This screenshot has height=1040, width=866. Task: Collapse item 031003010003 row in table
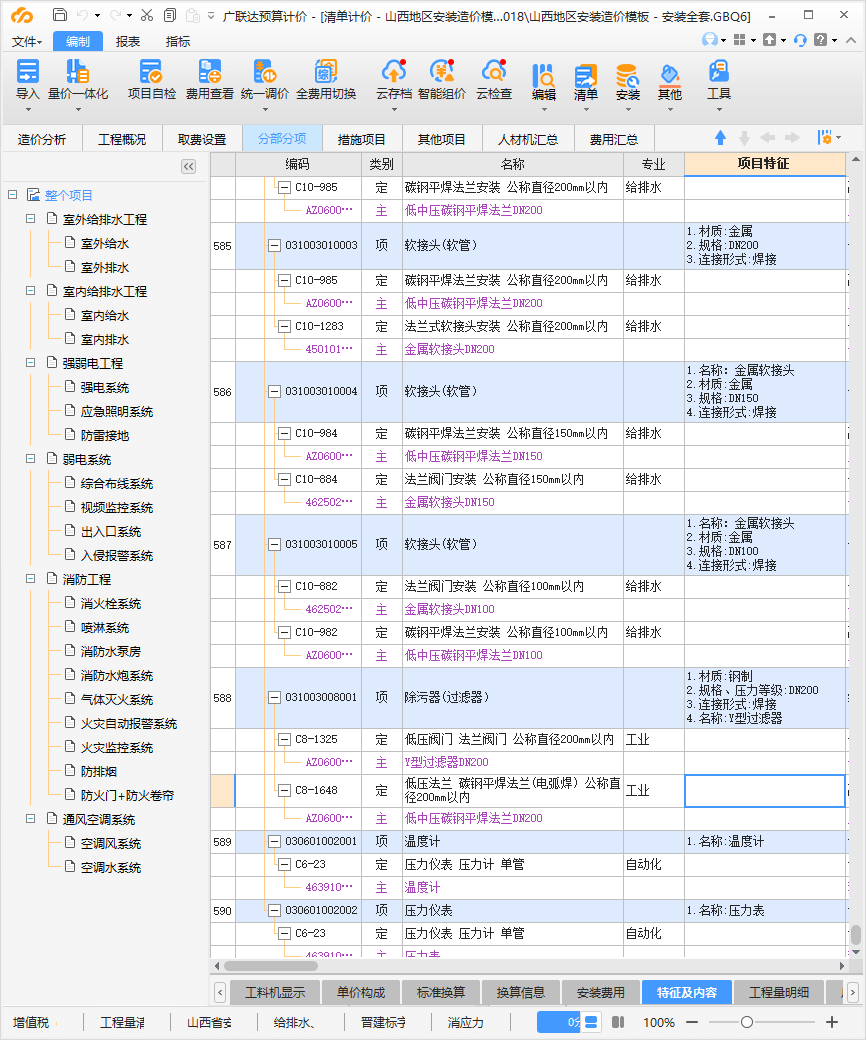click(x=275, y=246)
